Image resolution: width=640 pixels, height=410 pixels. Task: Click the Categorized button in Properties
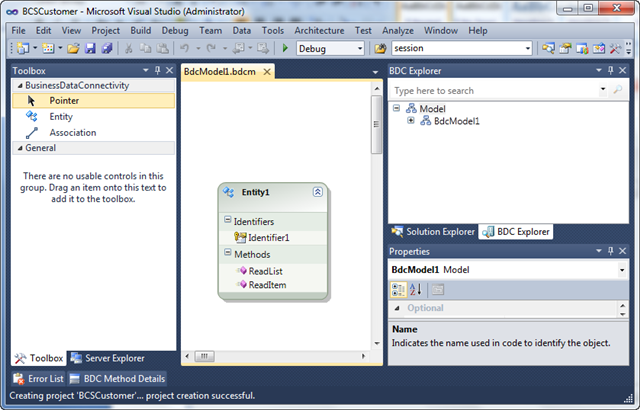398,290
